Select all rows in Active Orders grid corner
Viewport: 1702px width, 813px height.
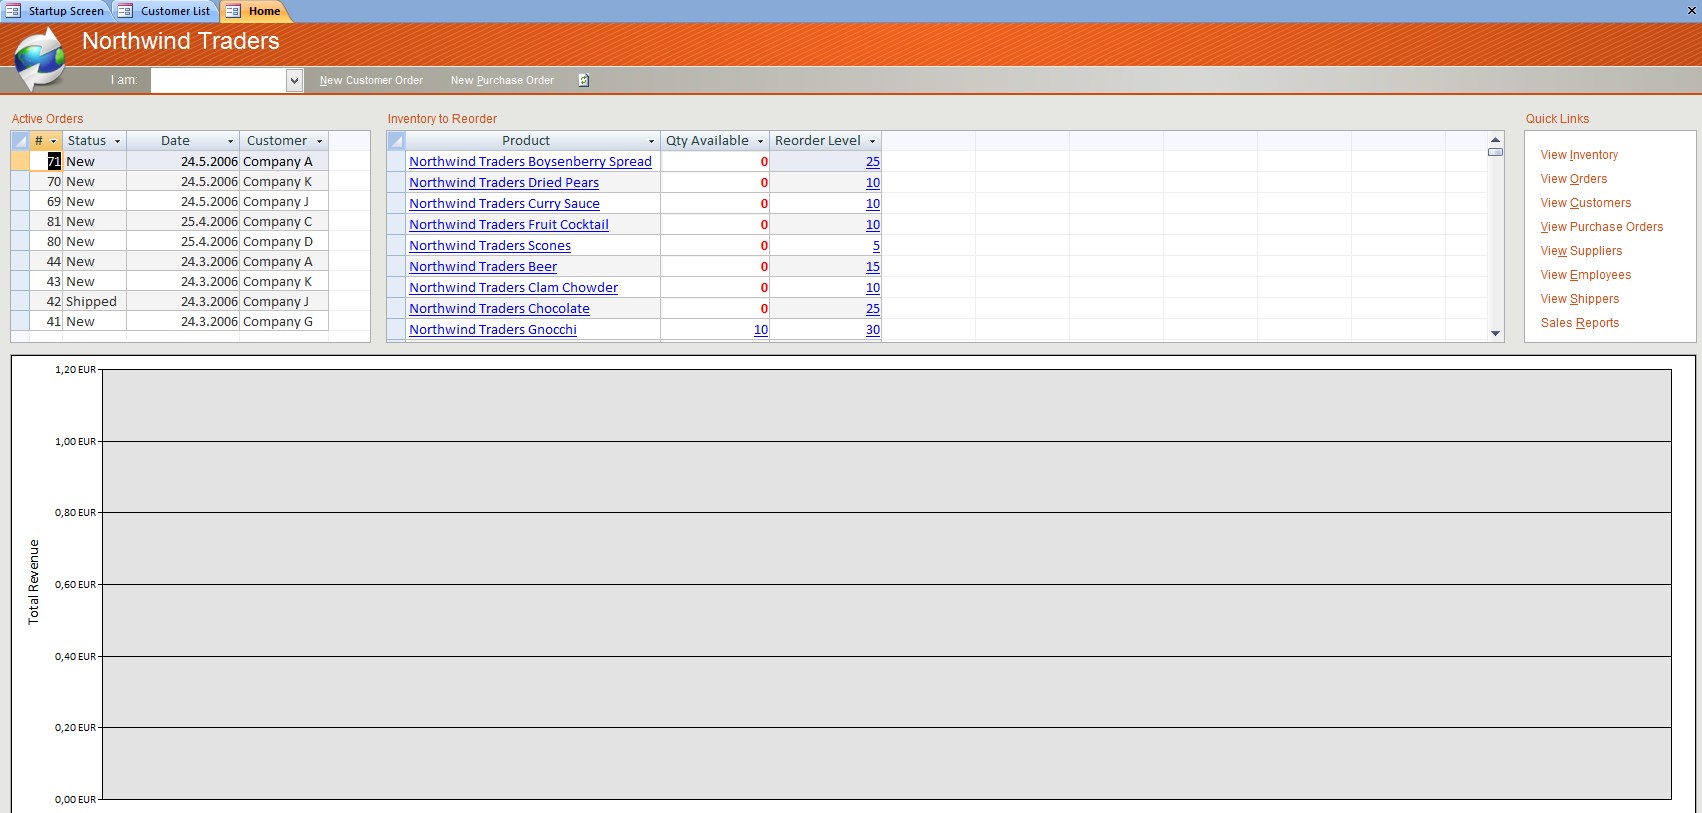coord(20,141)
